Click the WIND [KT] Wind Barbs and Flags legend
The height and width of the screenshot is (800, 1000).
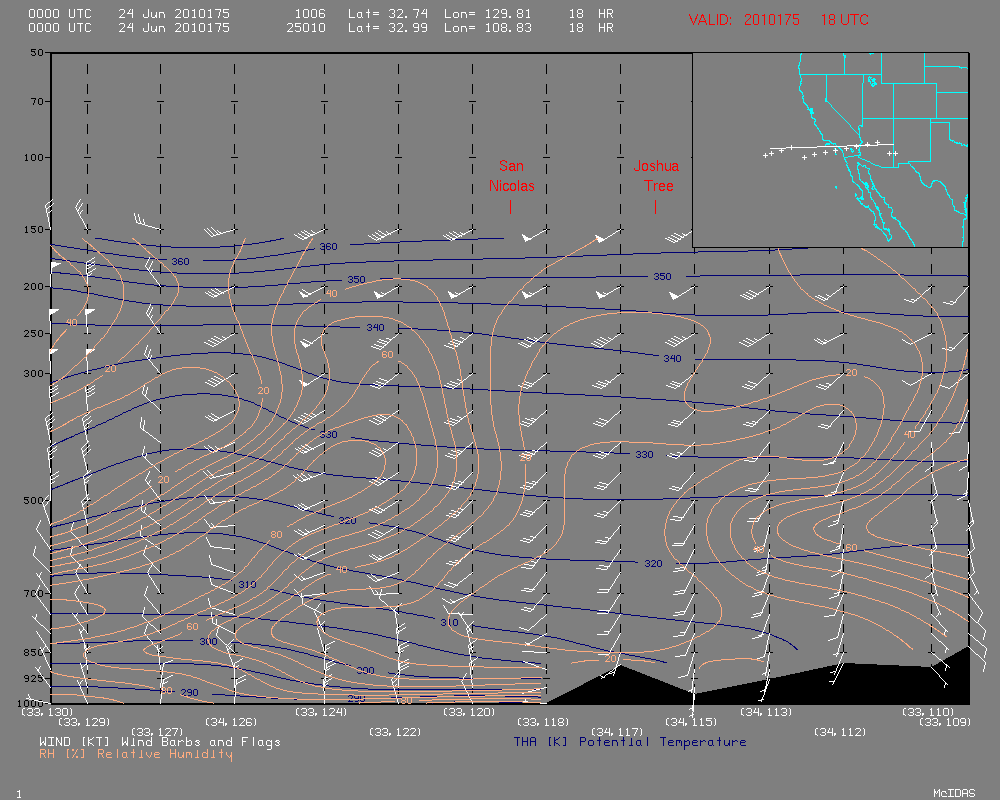point(159,742)
